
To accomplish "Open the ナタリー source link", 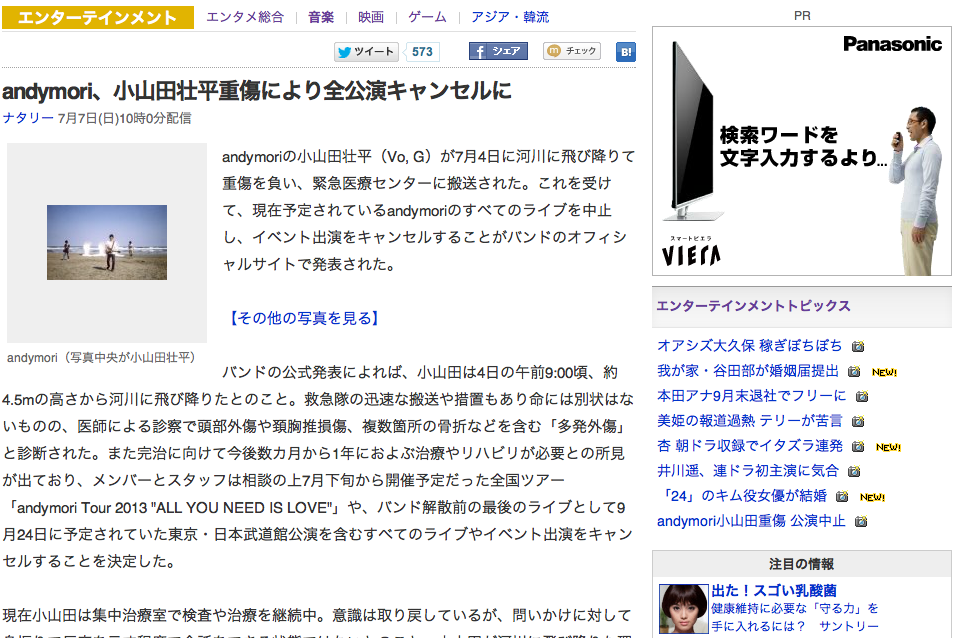I will [28, 118].
